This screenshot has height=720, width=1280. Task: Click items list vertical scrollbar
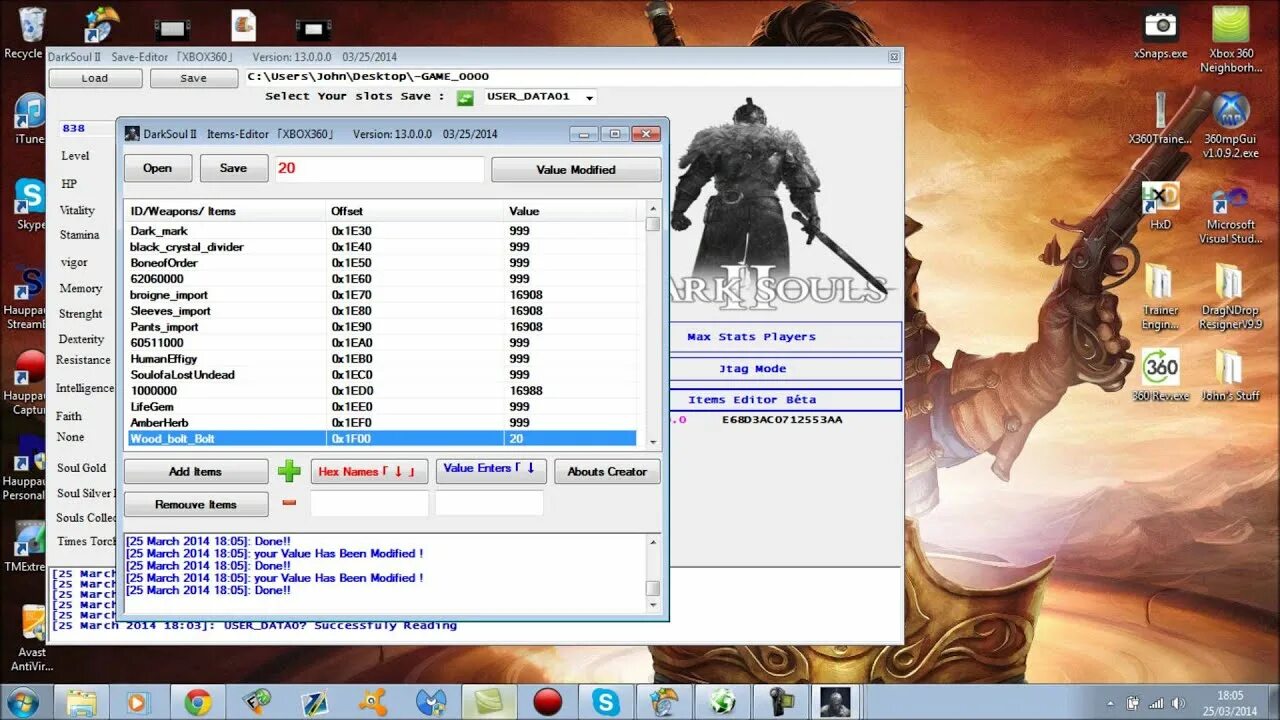pos(653,324)
